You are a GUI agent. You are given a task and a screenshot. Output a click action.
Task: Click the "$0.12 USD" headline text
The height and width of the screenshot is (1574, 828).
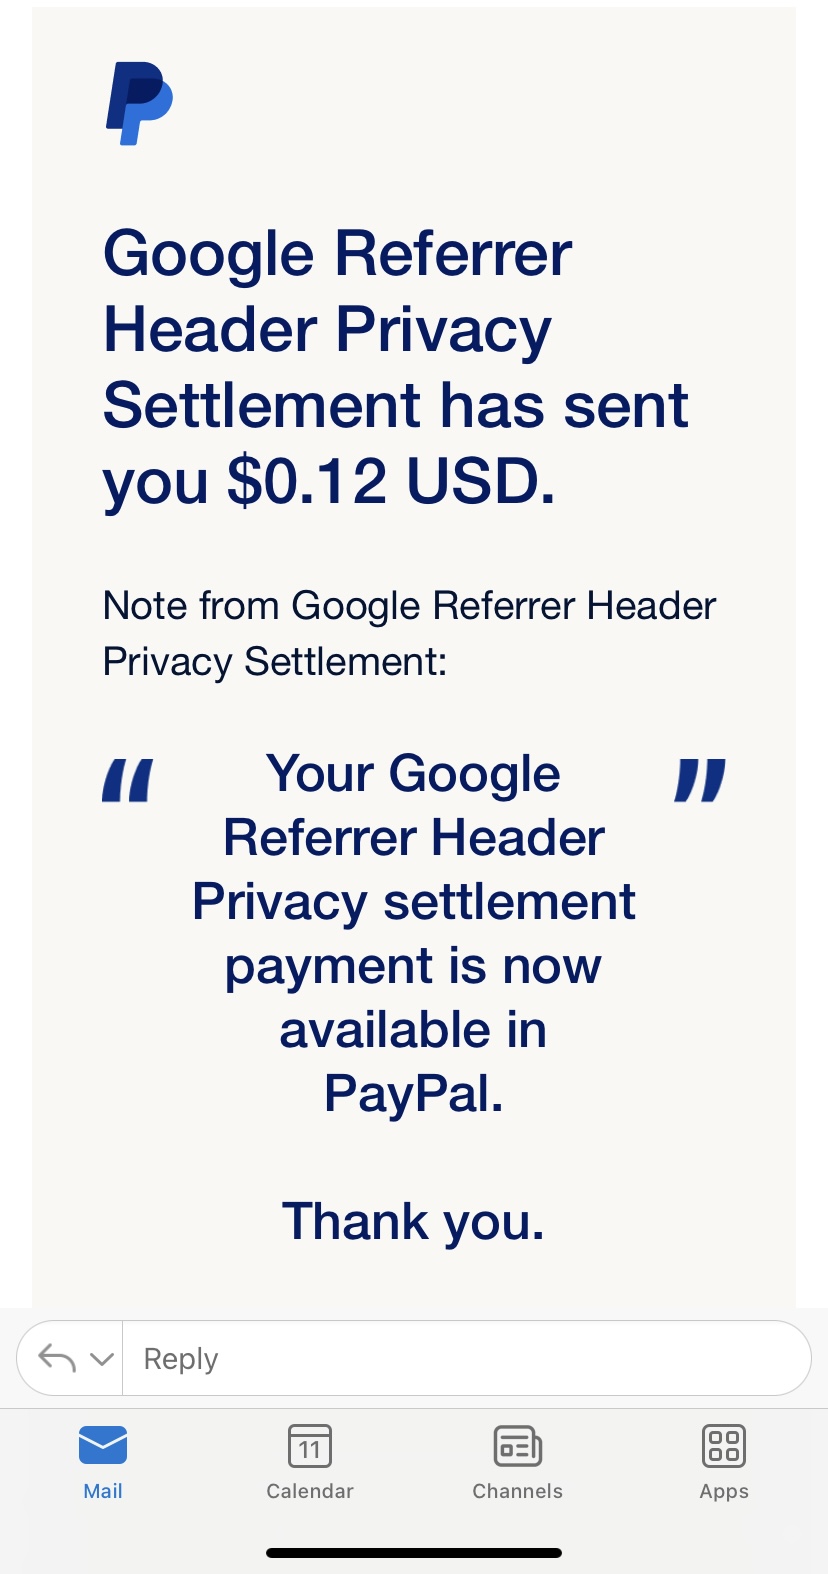click(x=390, y=481)
